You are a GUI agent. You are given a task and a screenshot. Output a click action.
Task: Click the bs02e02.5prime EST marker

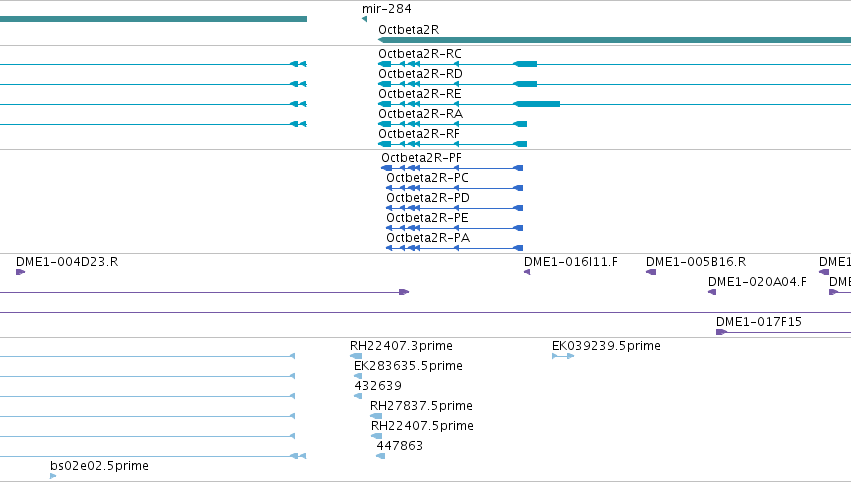[x=53, y=476]
